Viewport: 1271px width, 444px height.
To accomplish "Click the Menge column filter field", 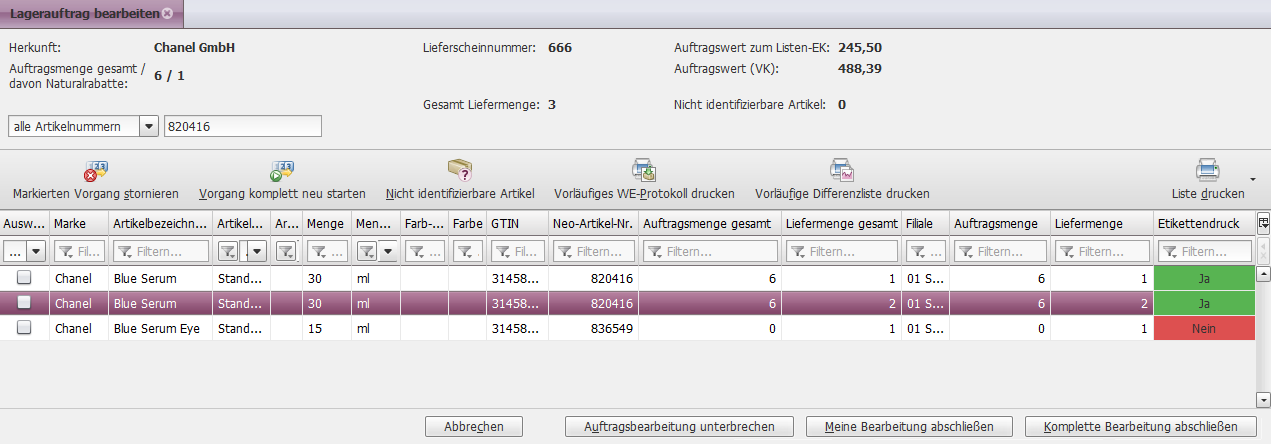I will [x=326, y=251].
